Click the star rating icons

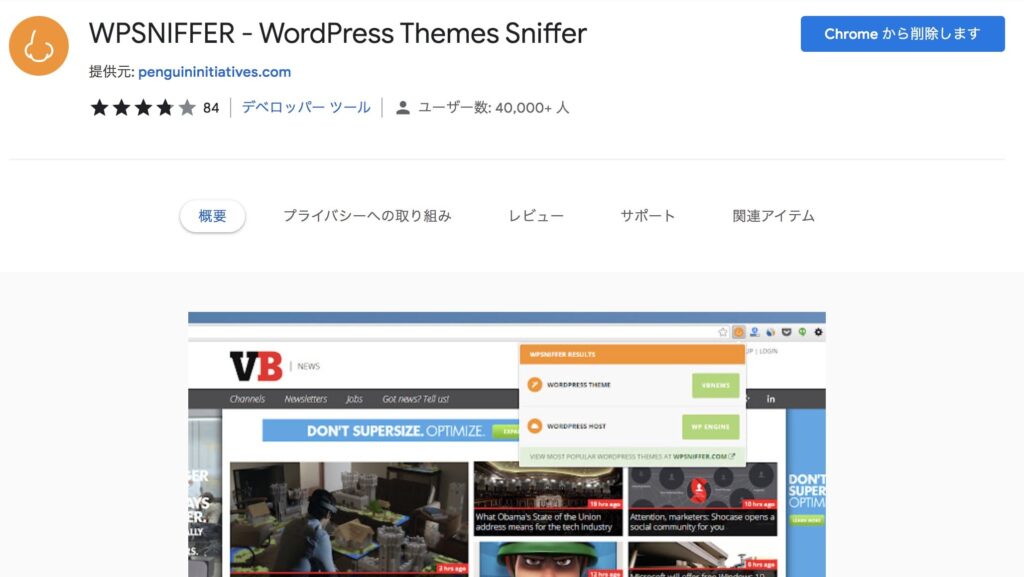coord(143,108)
